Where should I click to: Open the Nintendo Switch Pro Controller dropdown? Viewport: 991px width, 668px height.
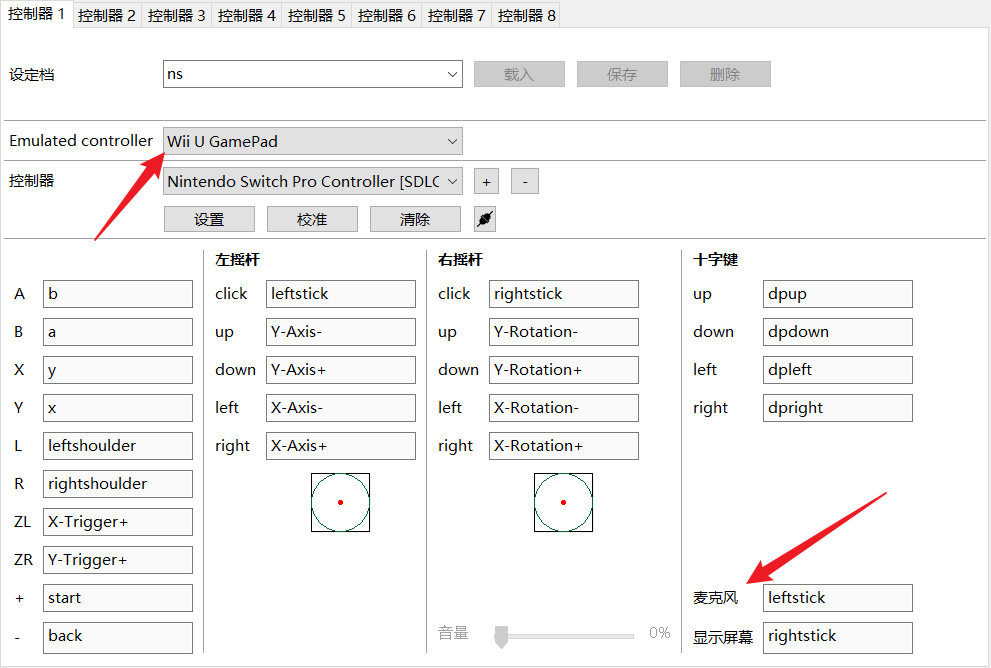click(x=312, y=181)
